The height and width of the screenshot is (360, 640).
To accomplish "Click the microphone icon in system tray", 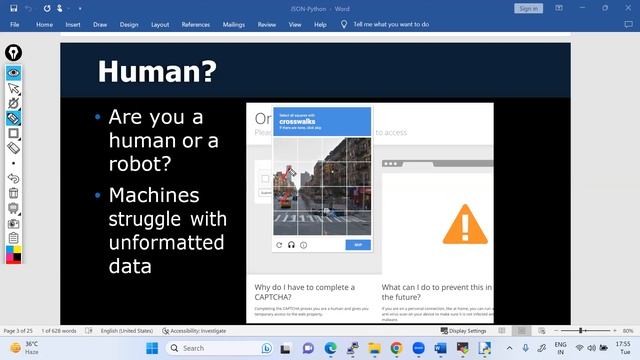I will click(525, 348).
